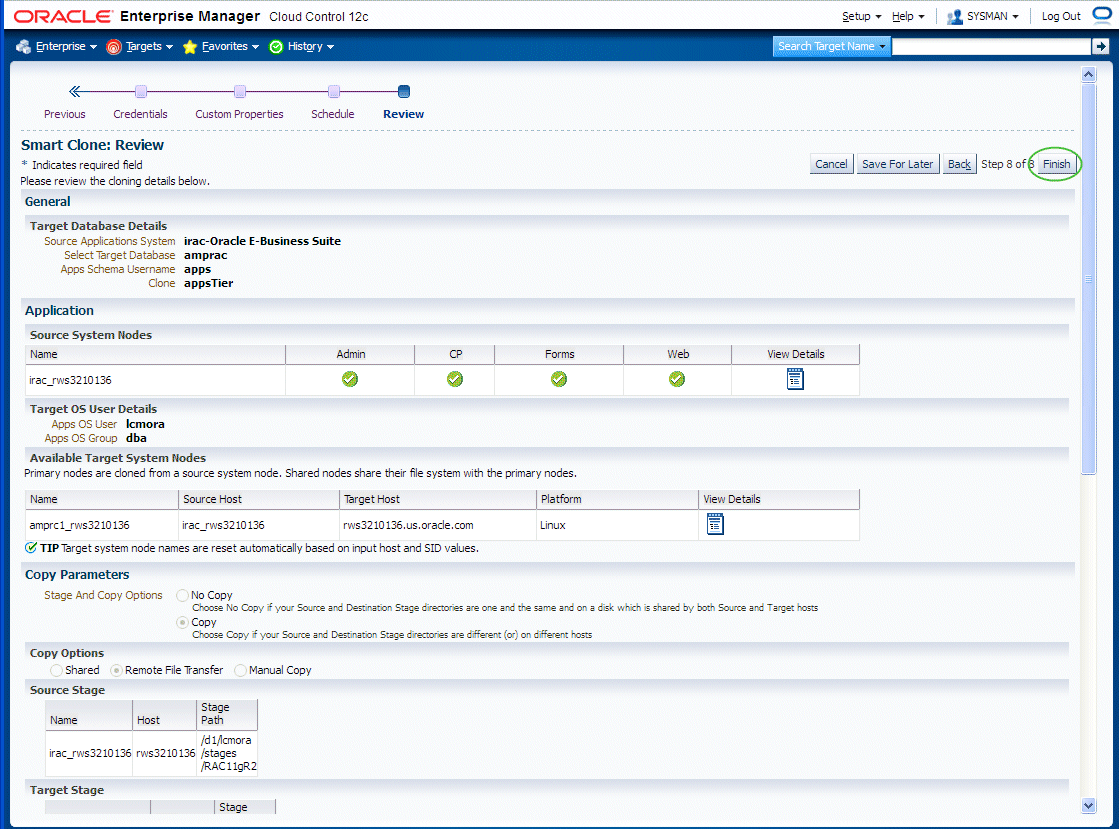
Task: Click the Log Out link
Action: point(1061,16)
